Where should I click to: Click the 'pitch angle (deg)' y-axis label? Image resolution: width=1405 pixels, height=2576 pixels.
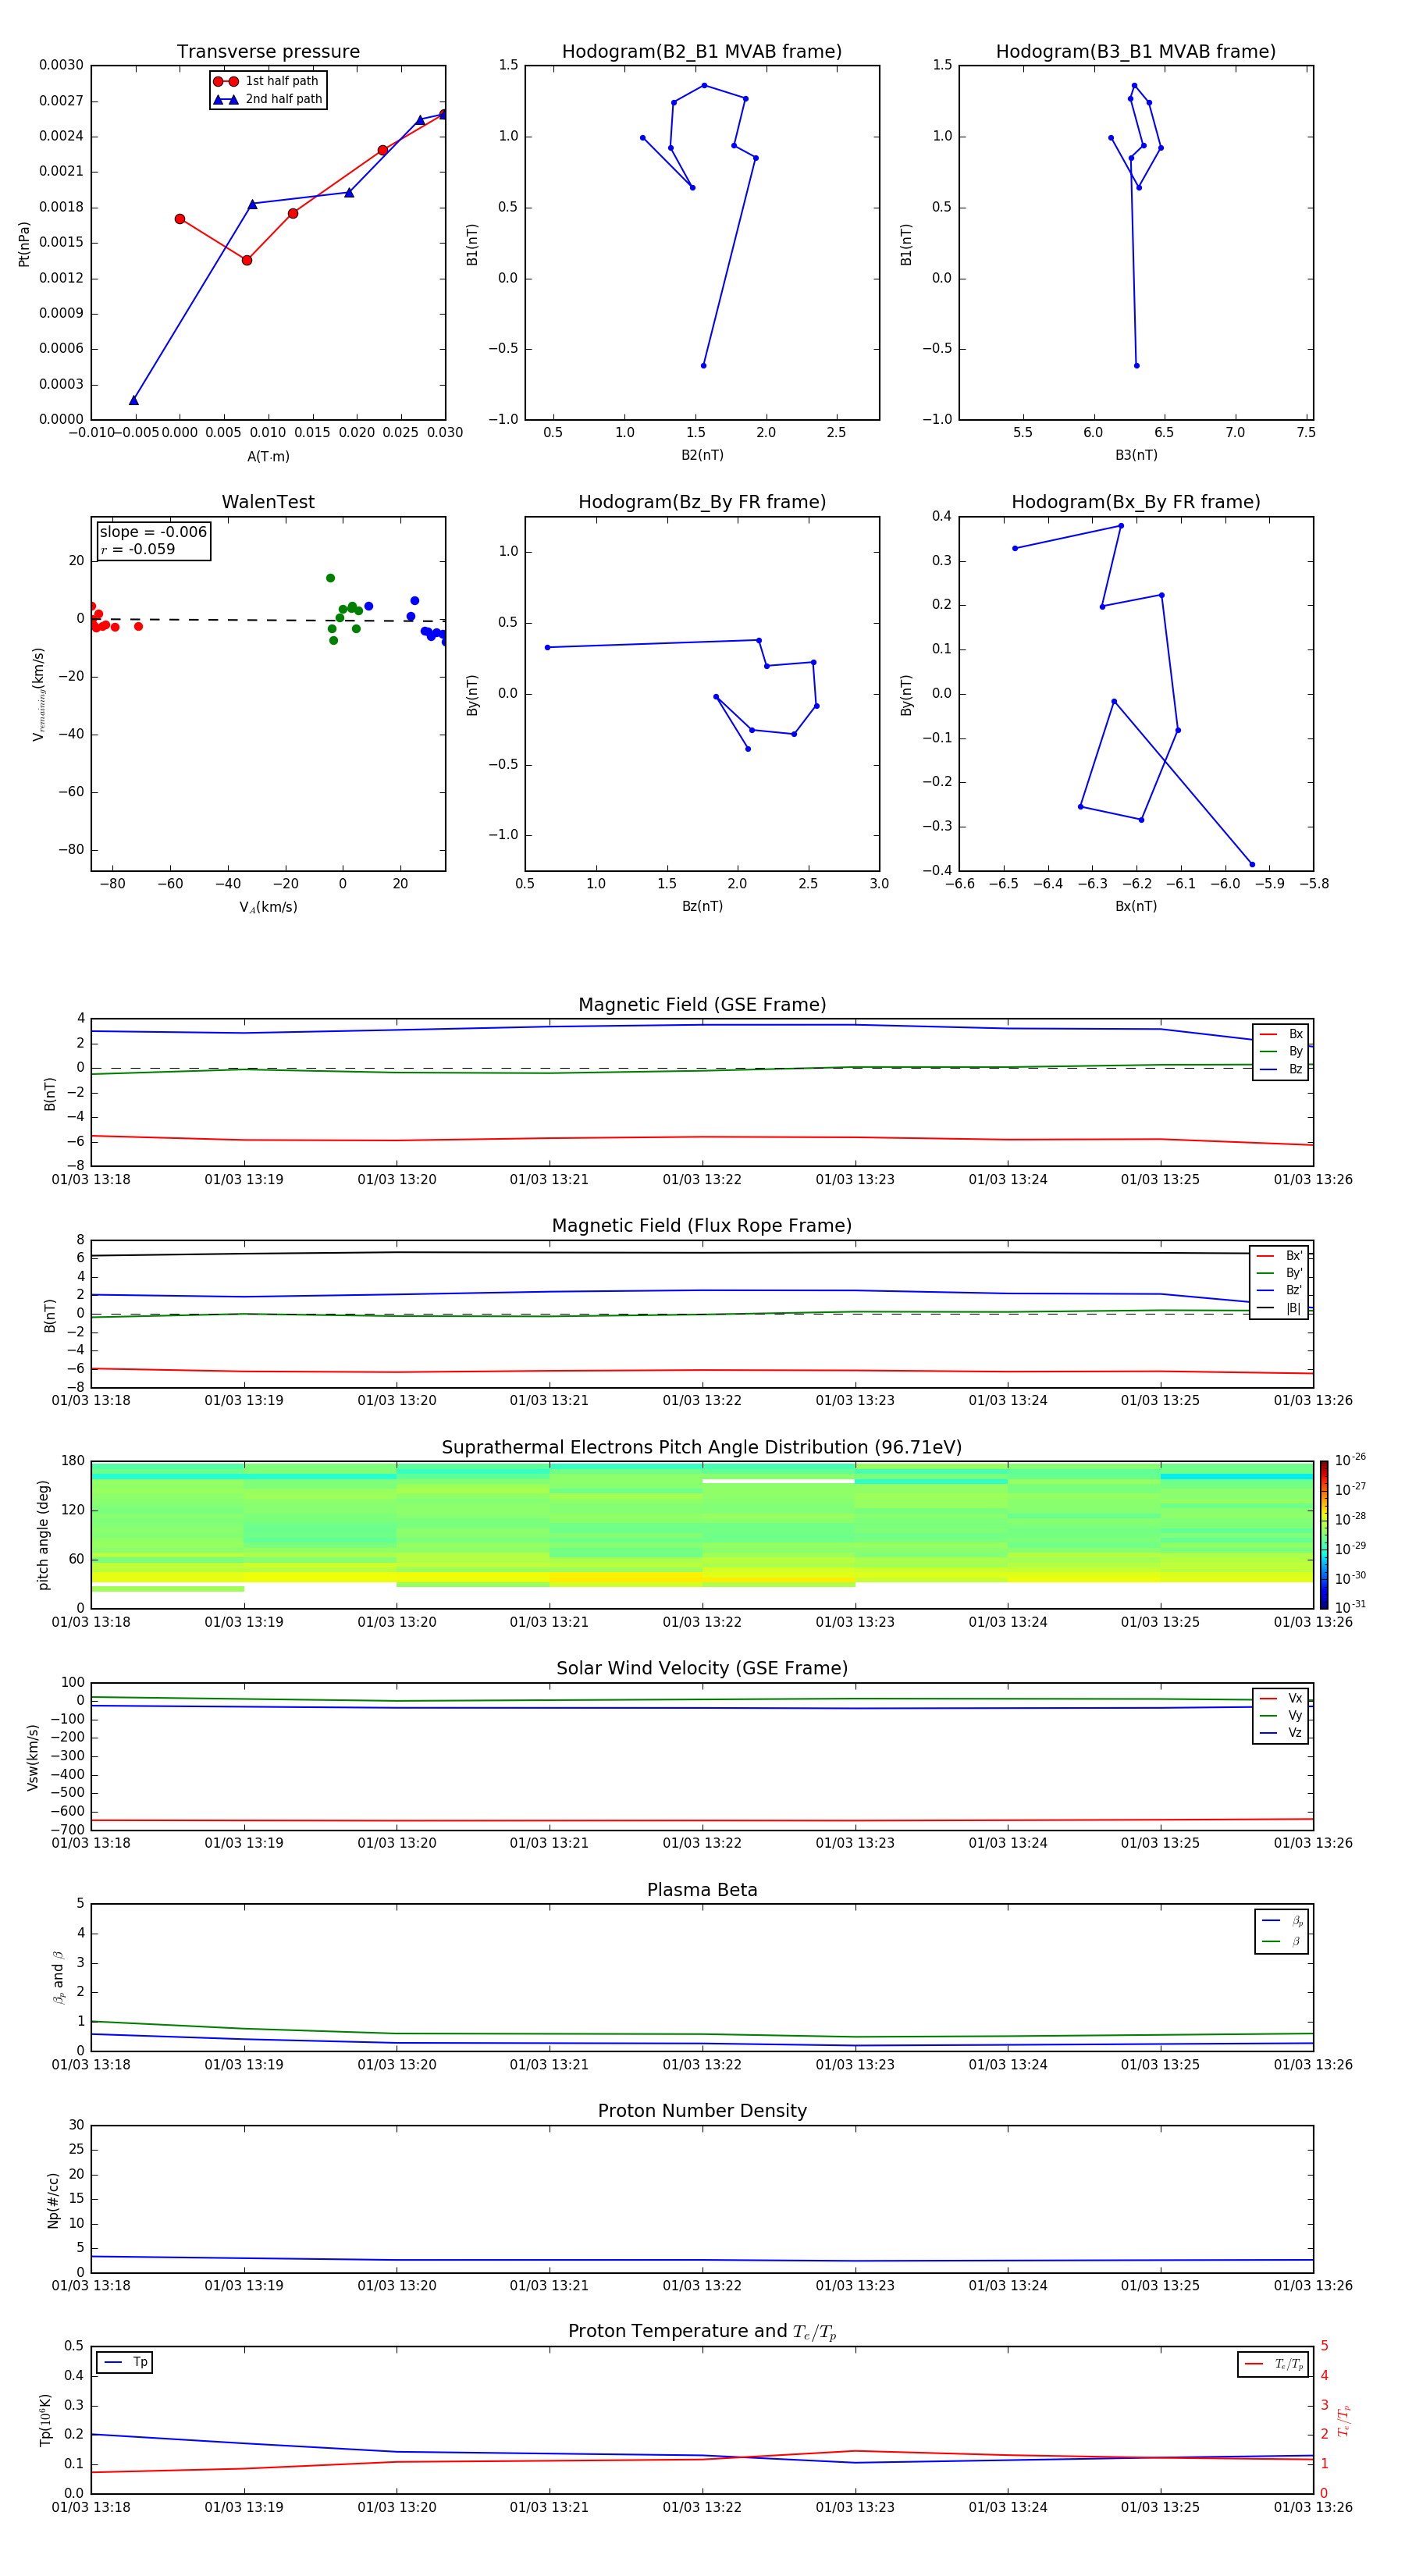[43, 1535]
